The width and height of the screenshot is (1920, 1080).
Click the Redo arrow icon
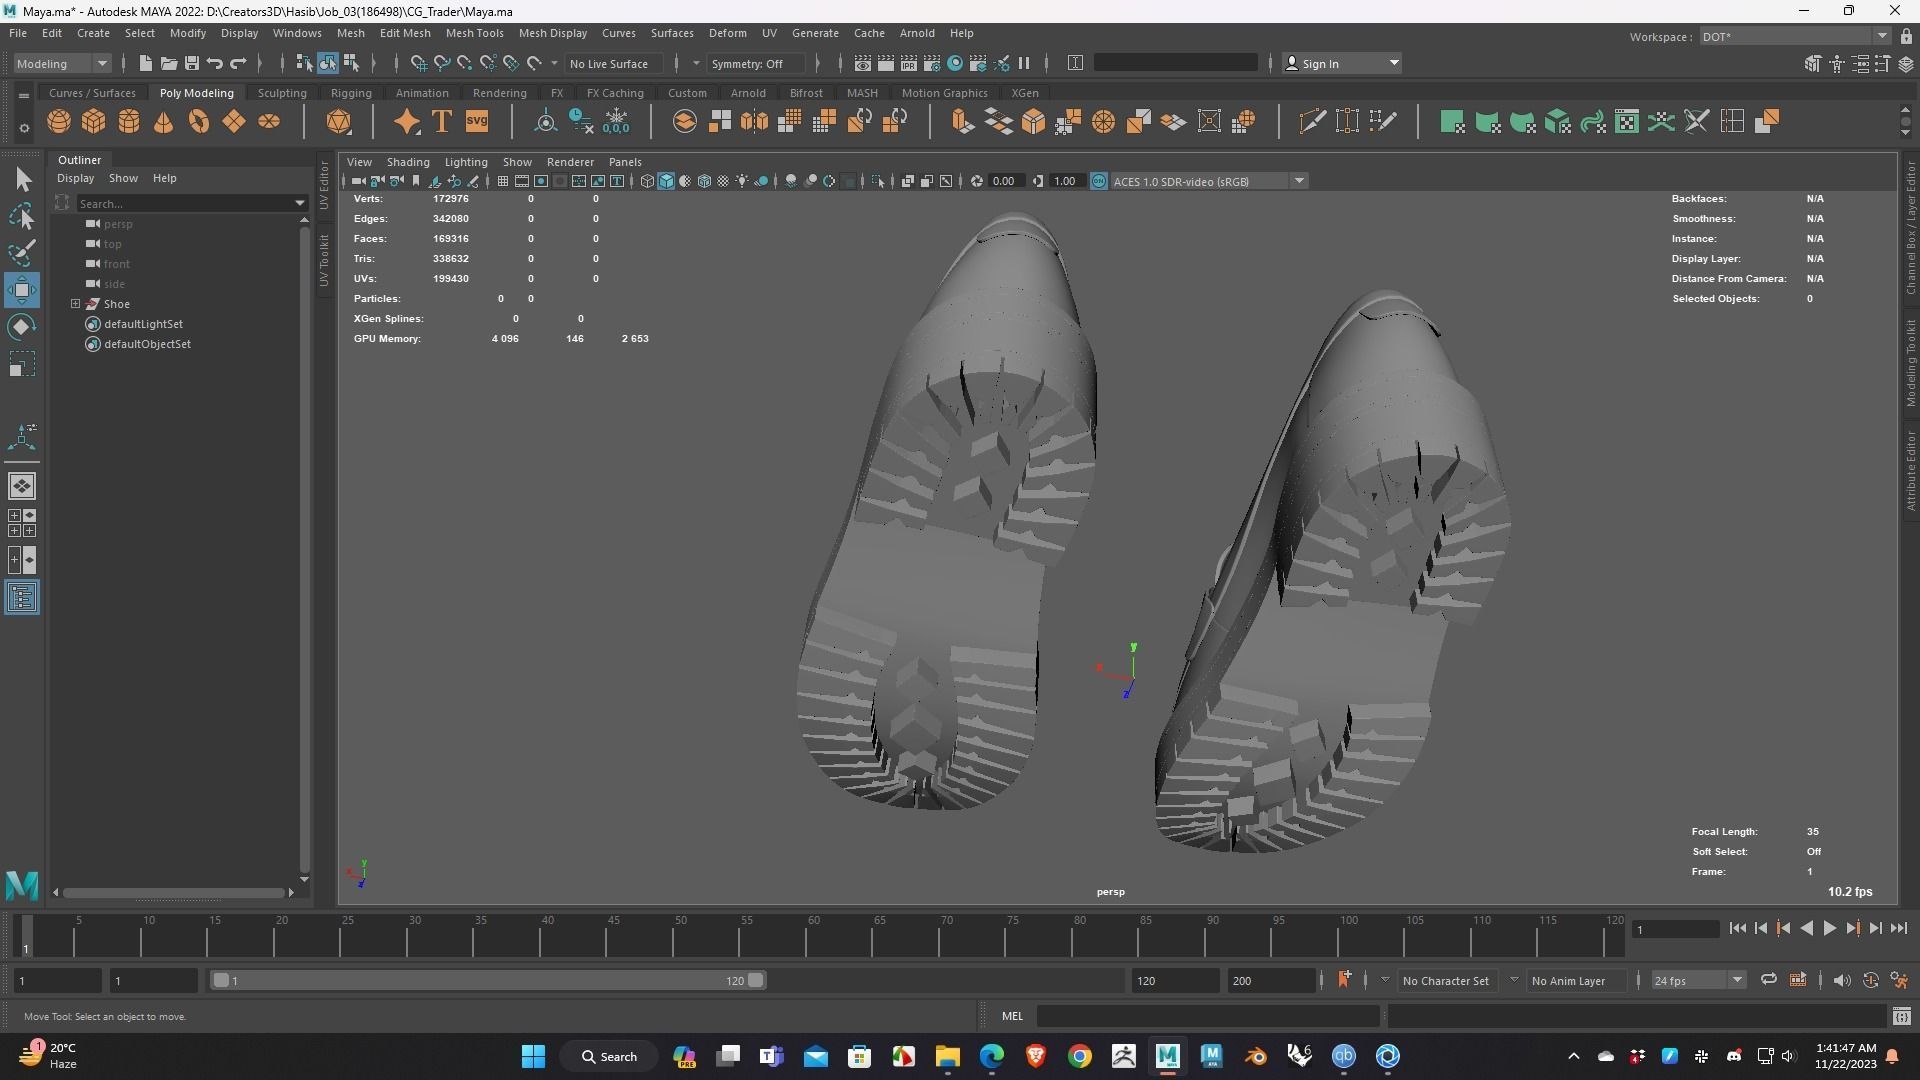point(238,63)
